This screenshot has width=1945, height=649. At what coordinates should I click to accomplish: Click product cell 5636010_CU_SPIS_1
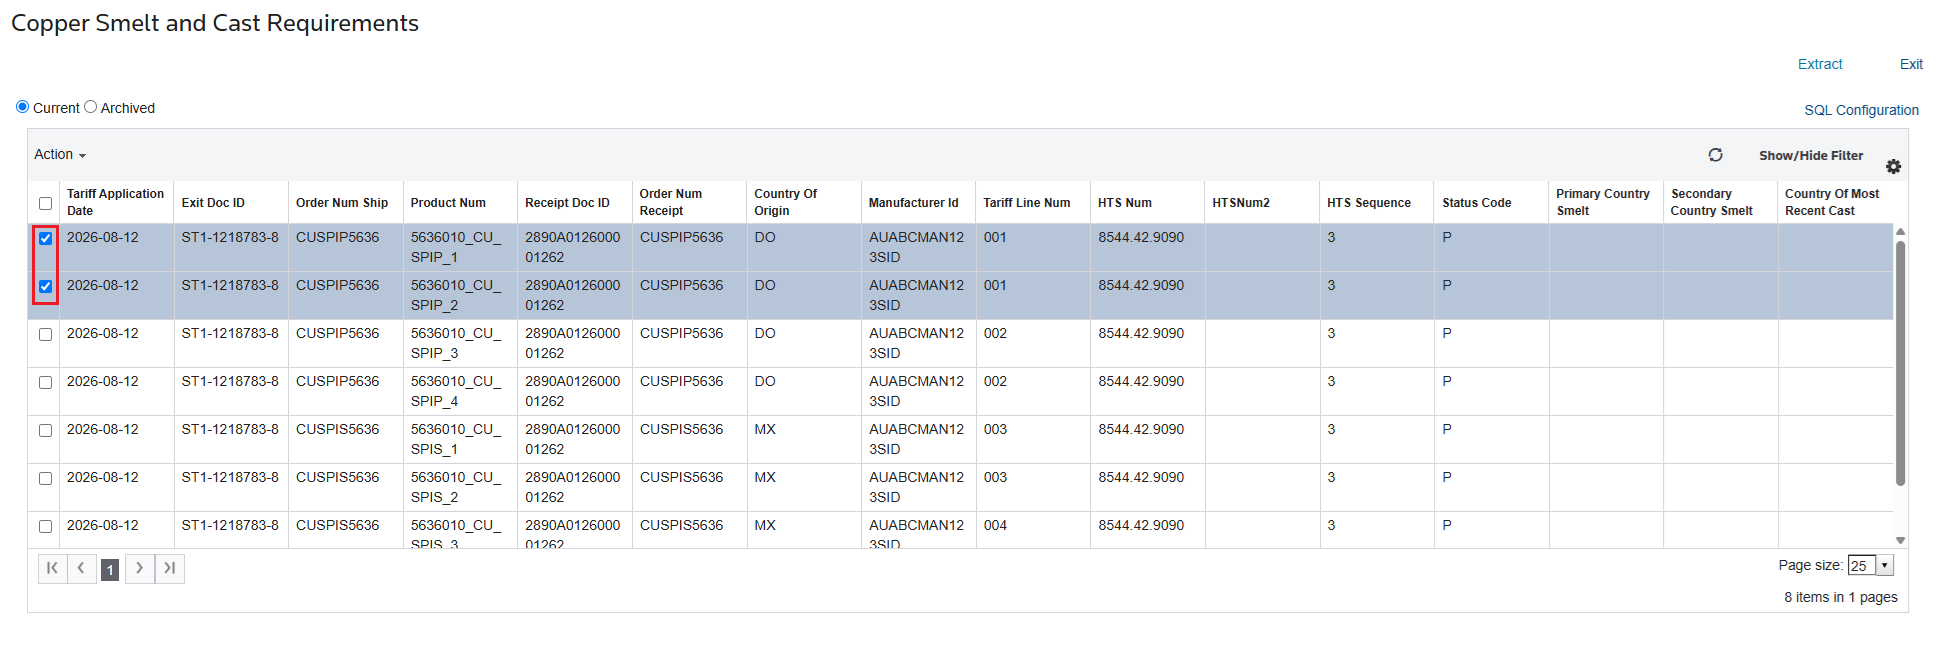pos(460,439)
